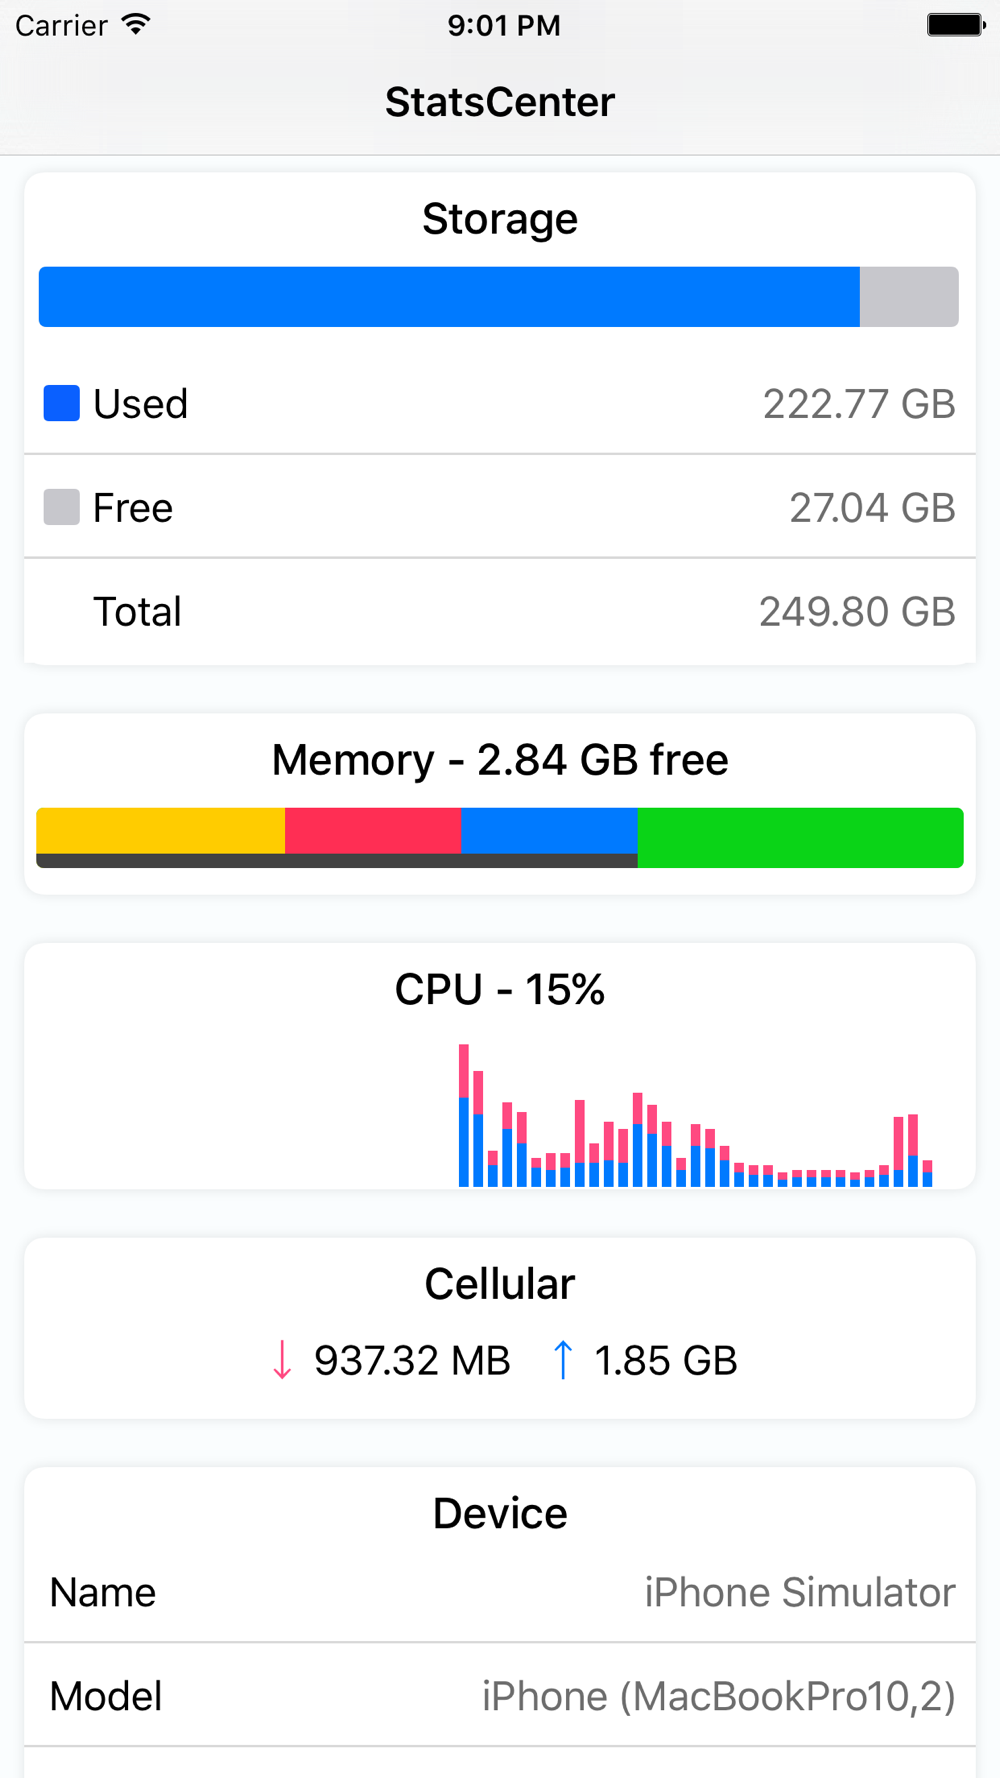Tap the yellow memory bar segment
Image resolution: width=1000 pixels, height=1778 pixels.
[160, 831]
